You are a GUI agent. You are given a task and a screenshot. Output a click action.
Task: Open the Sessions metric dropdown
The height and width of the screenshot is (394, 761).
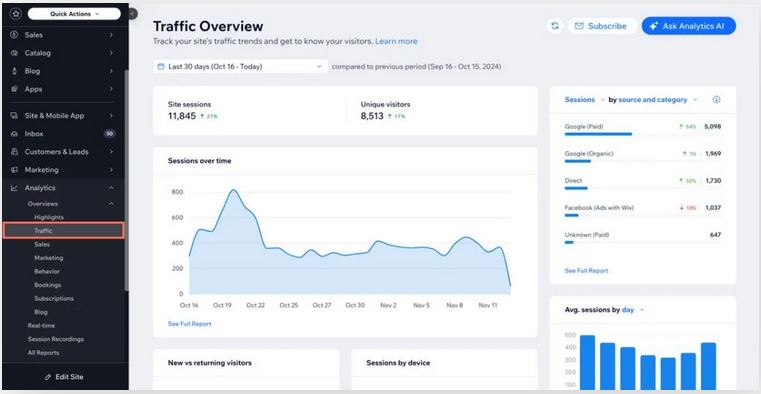pyautogui.click(x=584, y=99)
